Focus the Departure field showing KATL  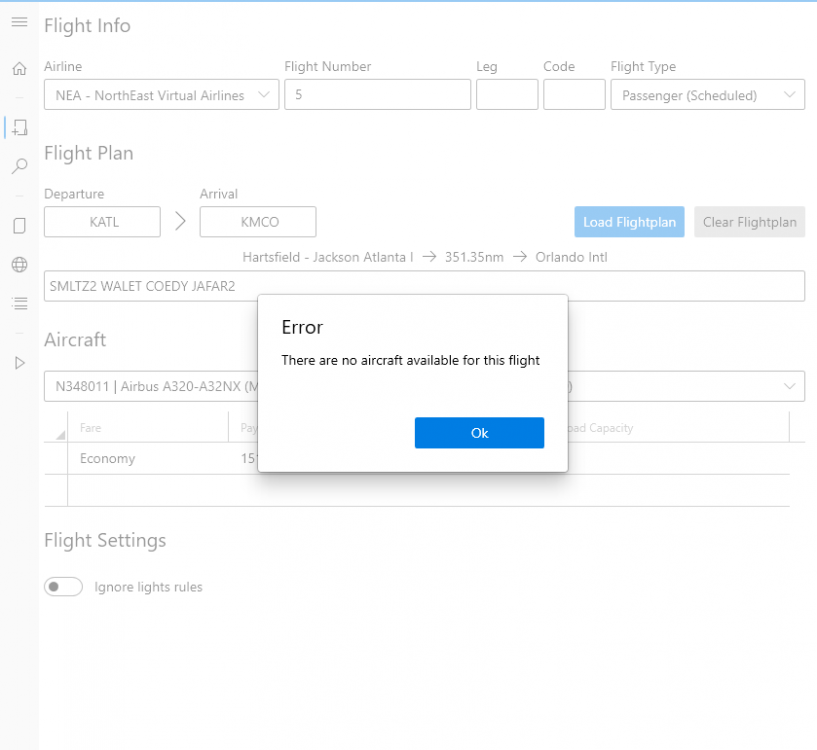pos(103,222)
